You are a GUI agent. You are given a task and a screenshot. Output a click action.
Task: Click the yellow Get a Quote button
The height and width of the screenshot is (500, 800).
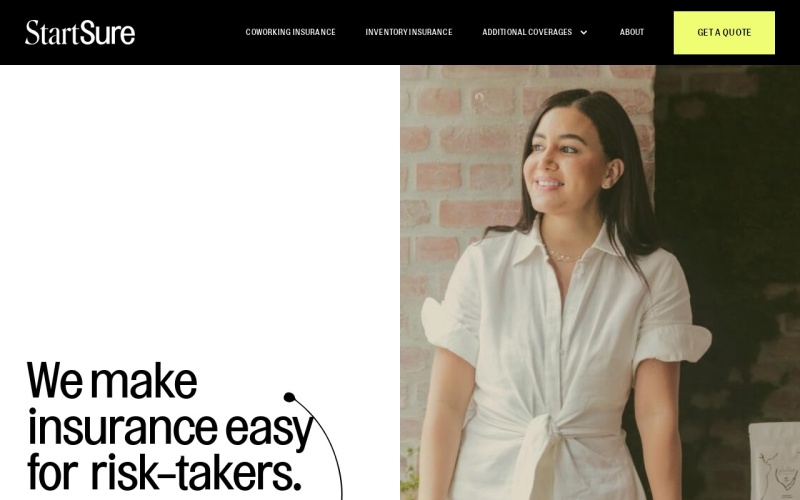click(724, 33)
